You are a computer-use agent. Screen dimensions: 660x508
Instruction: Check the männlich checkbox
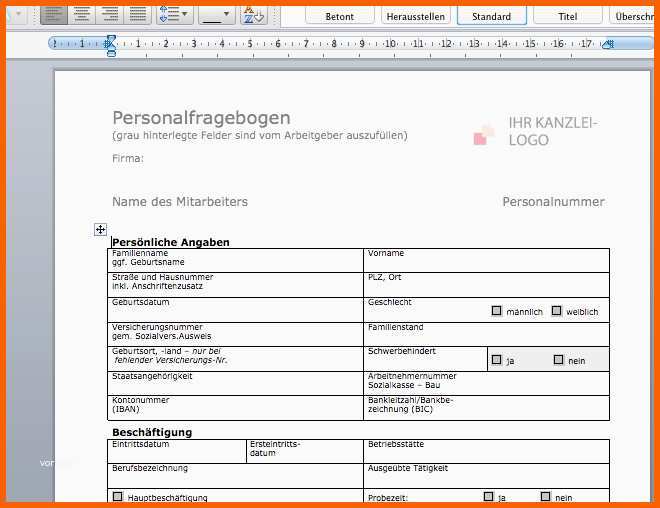coord(497,311)
